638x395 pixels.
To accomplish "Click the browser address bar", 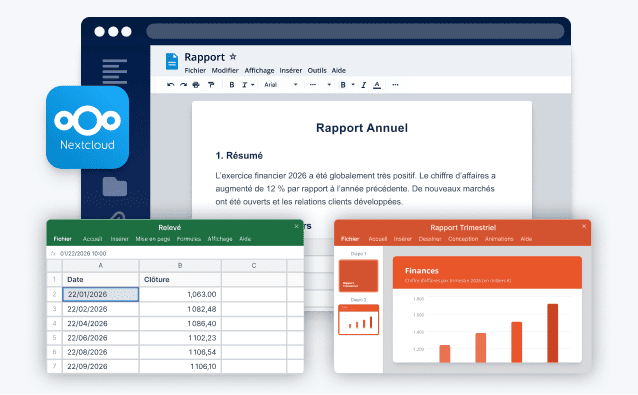I will pos(355,31).
